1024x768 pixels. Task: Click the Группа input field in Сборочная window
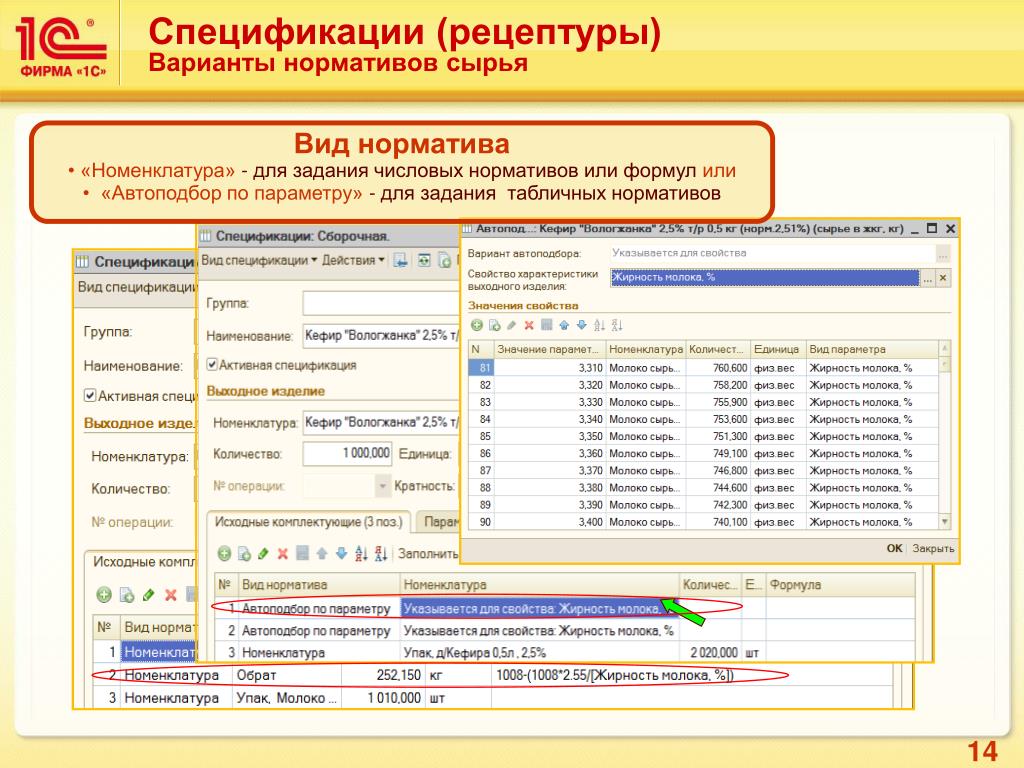(x=381, y=303)
